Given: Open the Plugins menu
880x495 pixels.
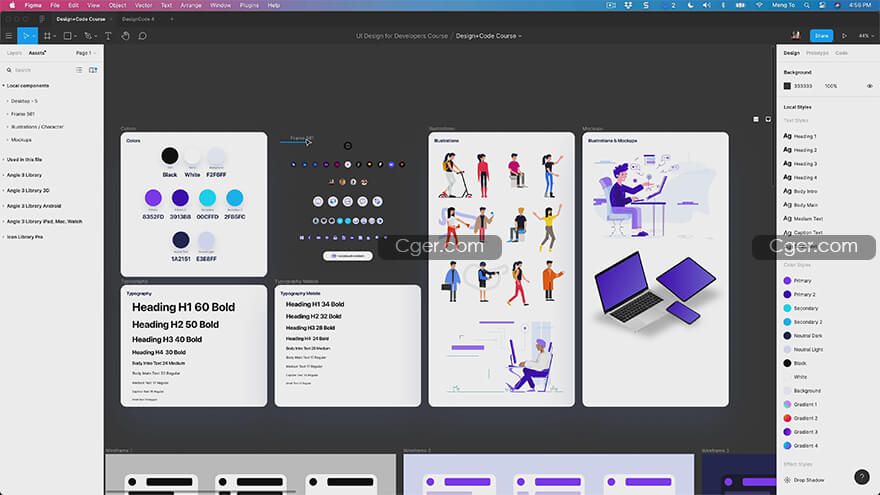Looking at the screenshot, I should click(x=249, y=5).
